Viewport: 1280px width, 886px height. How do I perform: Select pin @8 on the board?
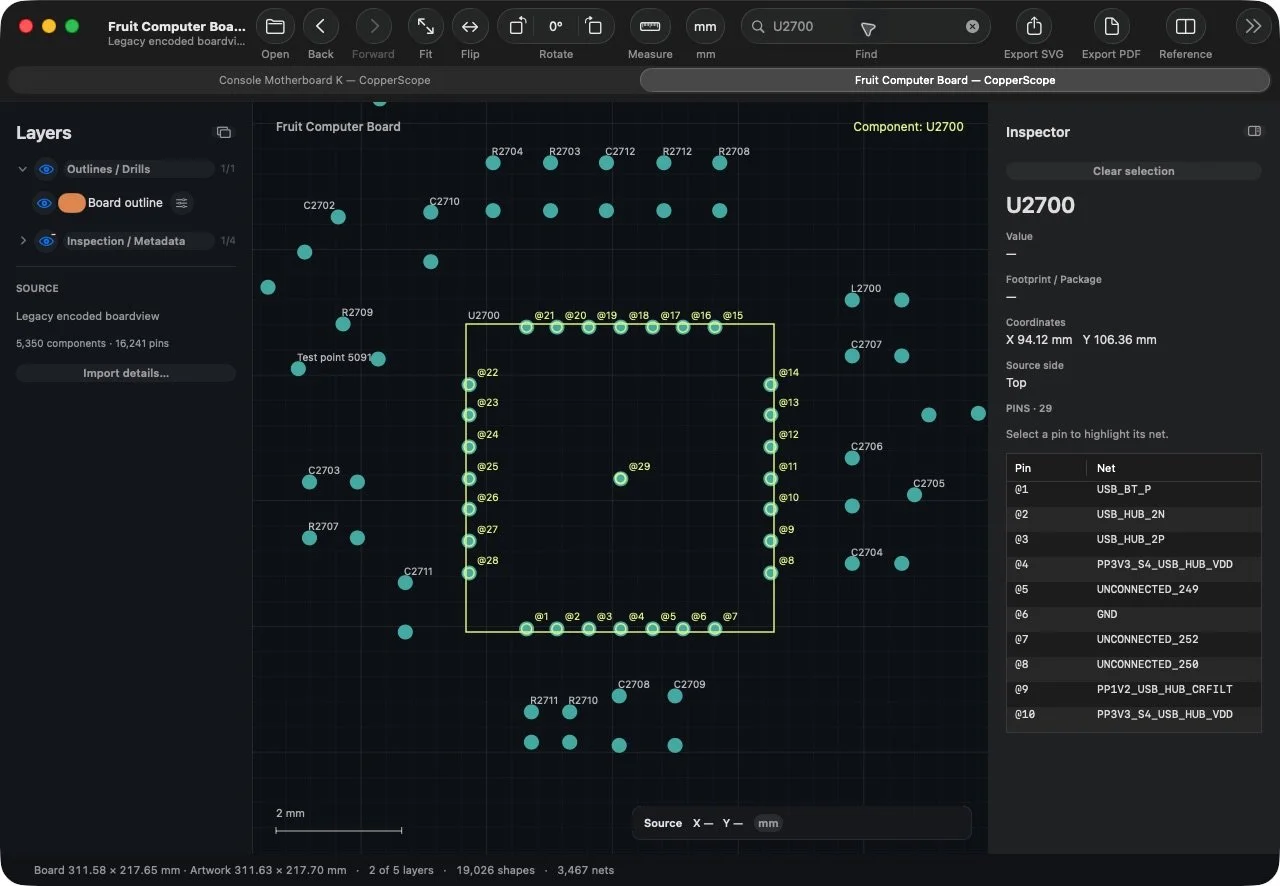click(x=770, y=573)
